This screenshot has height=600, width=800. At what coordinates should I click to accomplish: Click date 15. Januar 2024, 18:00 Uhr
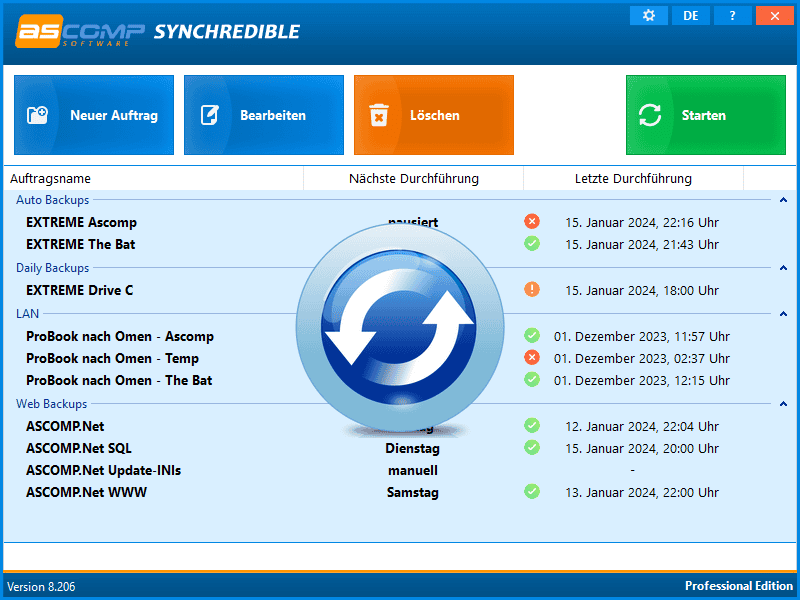click(642, 291)
